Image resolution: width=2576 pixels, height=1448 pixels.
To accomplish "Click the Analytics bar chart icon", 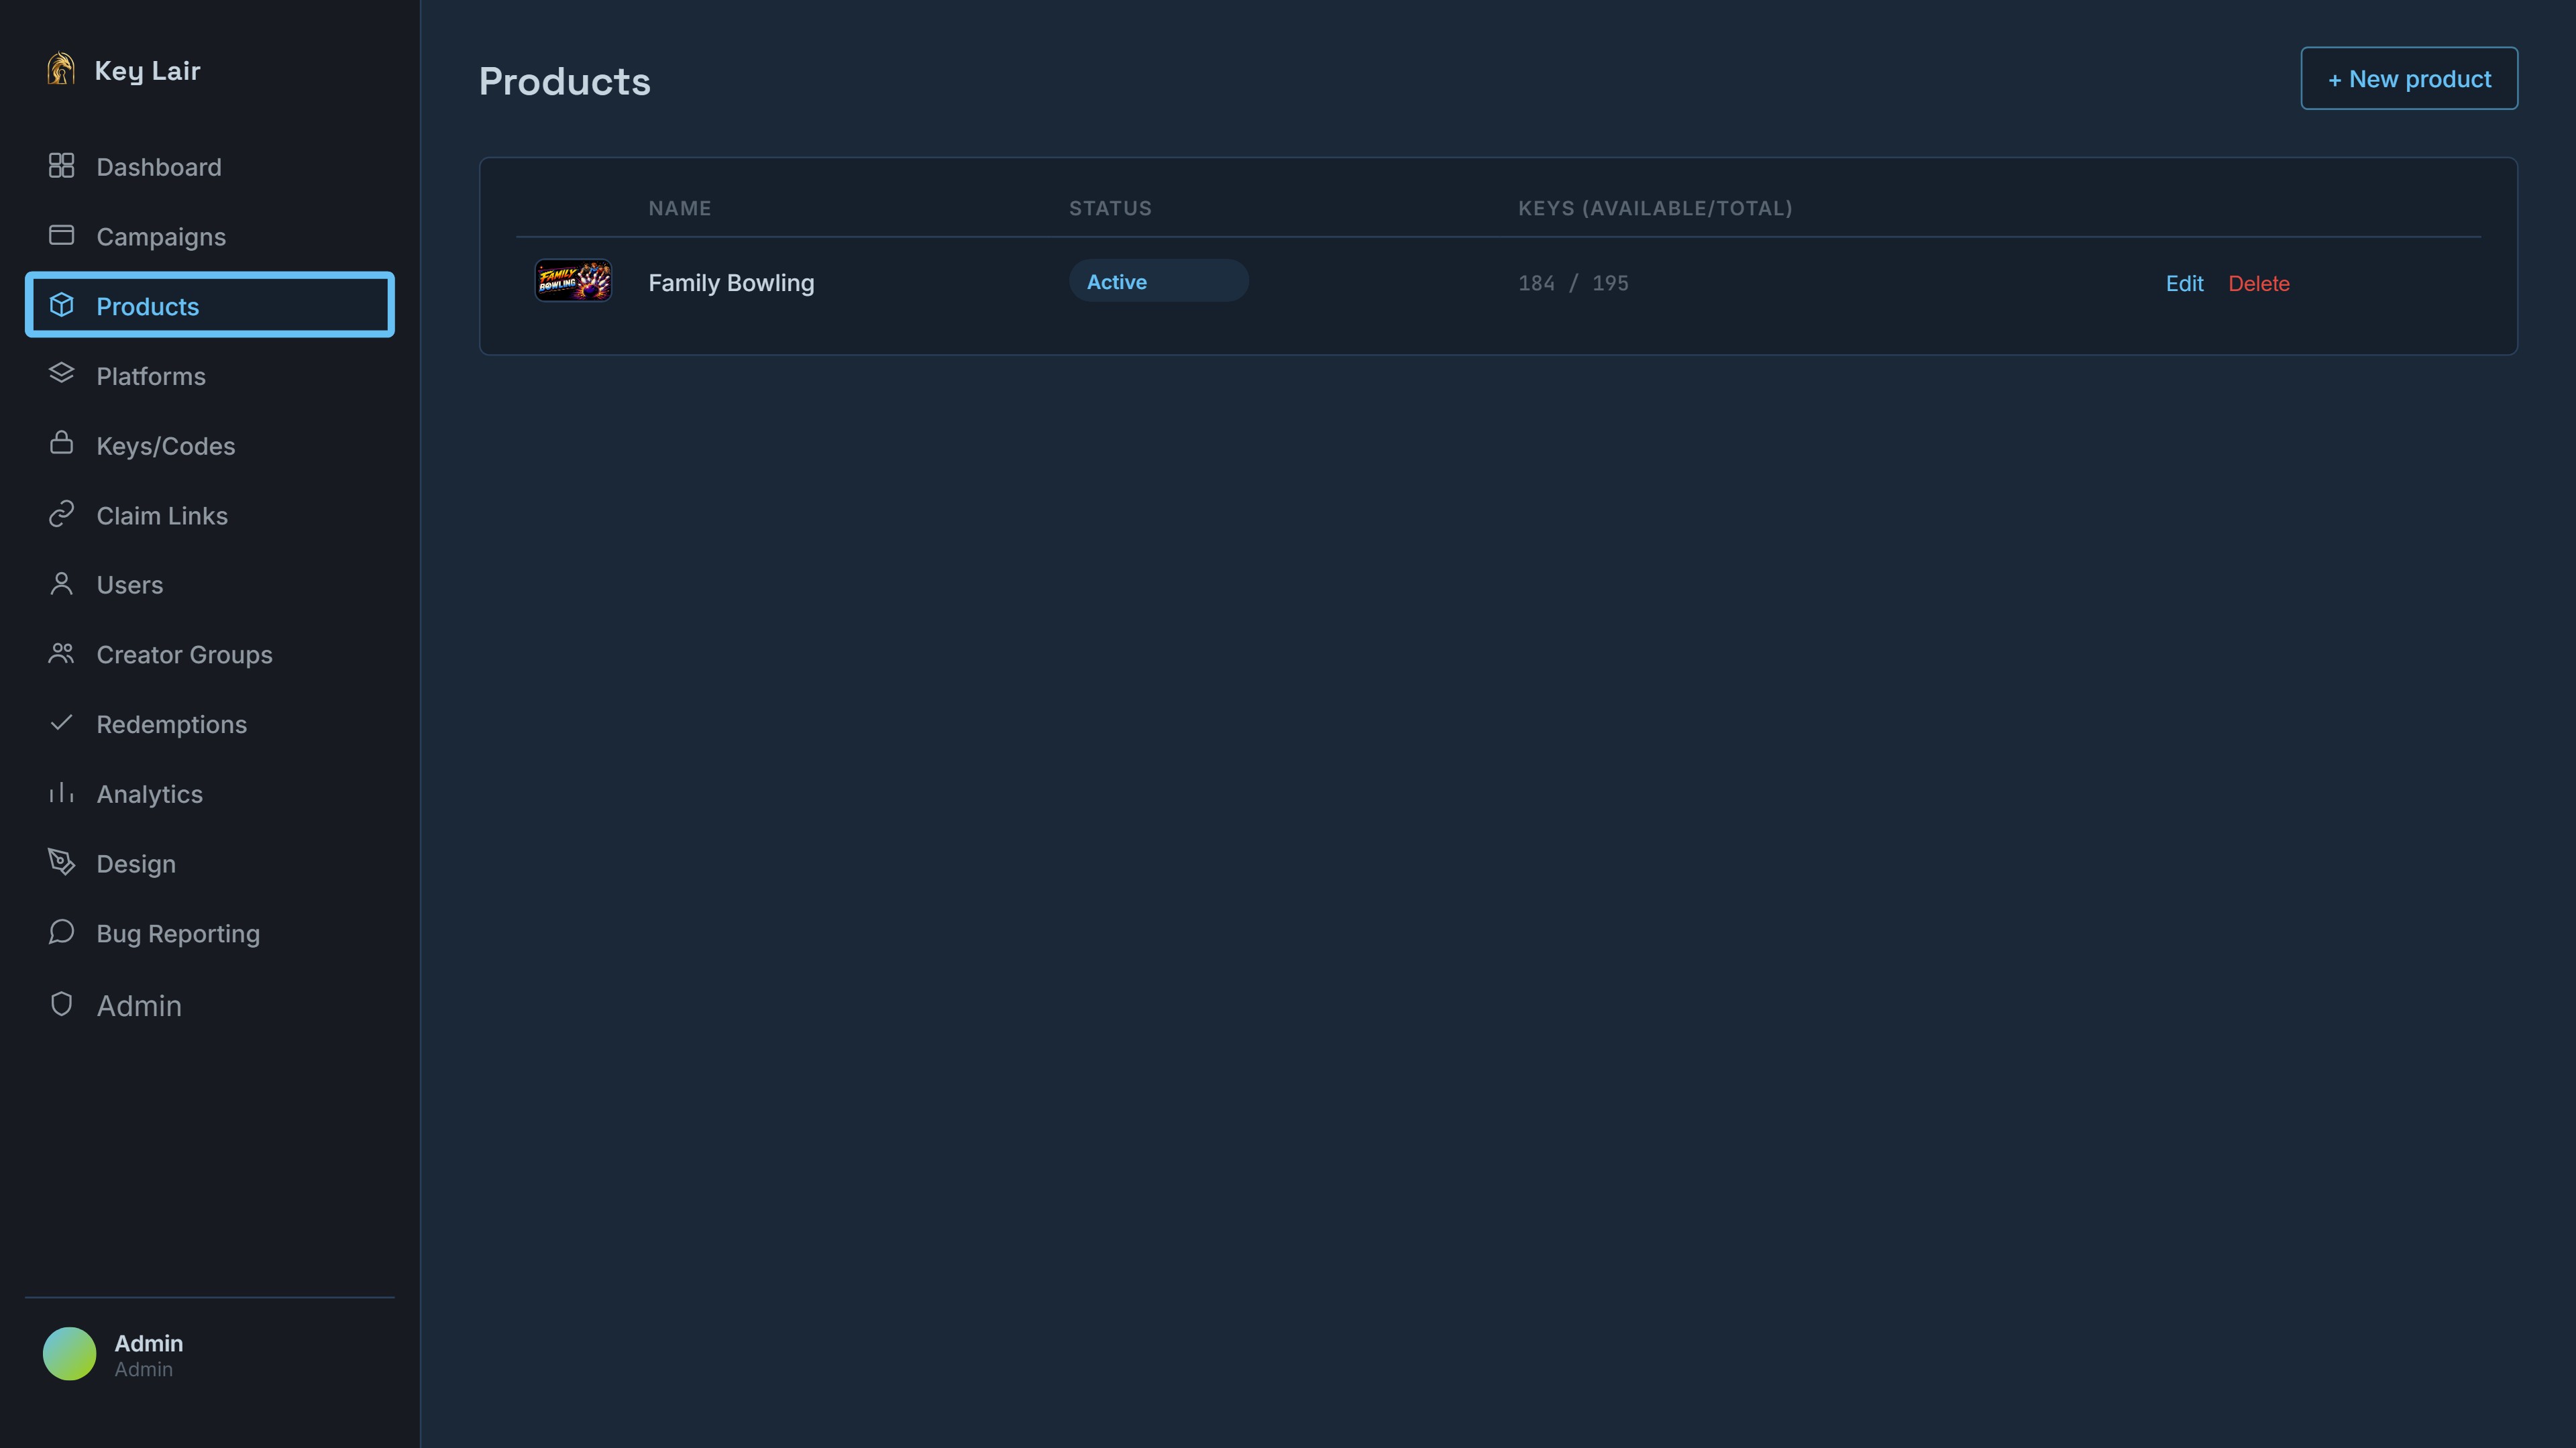I will point(61,792).
